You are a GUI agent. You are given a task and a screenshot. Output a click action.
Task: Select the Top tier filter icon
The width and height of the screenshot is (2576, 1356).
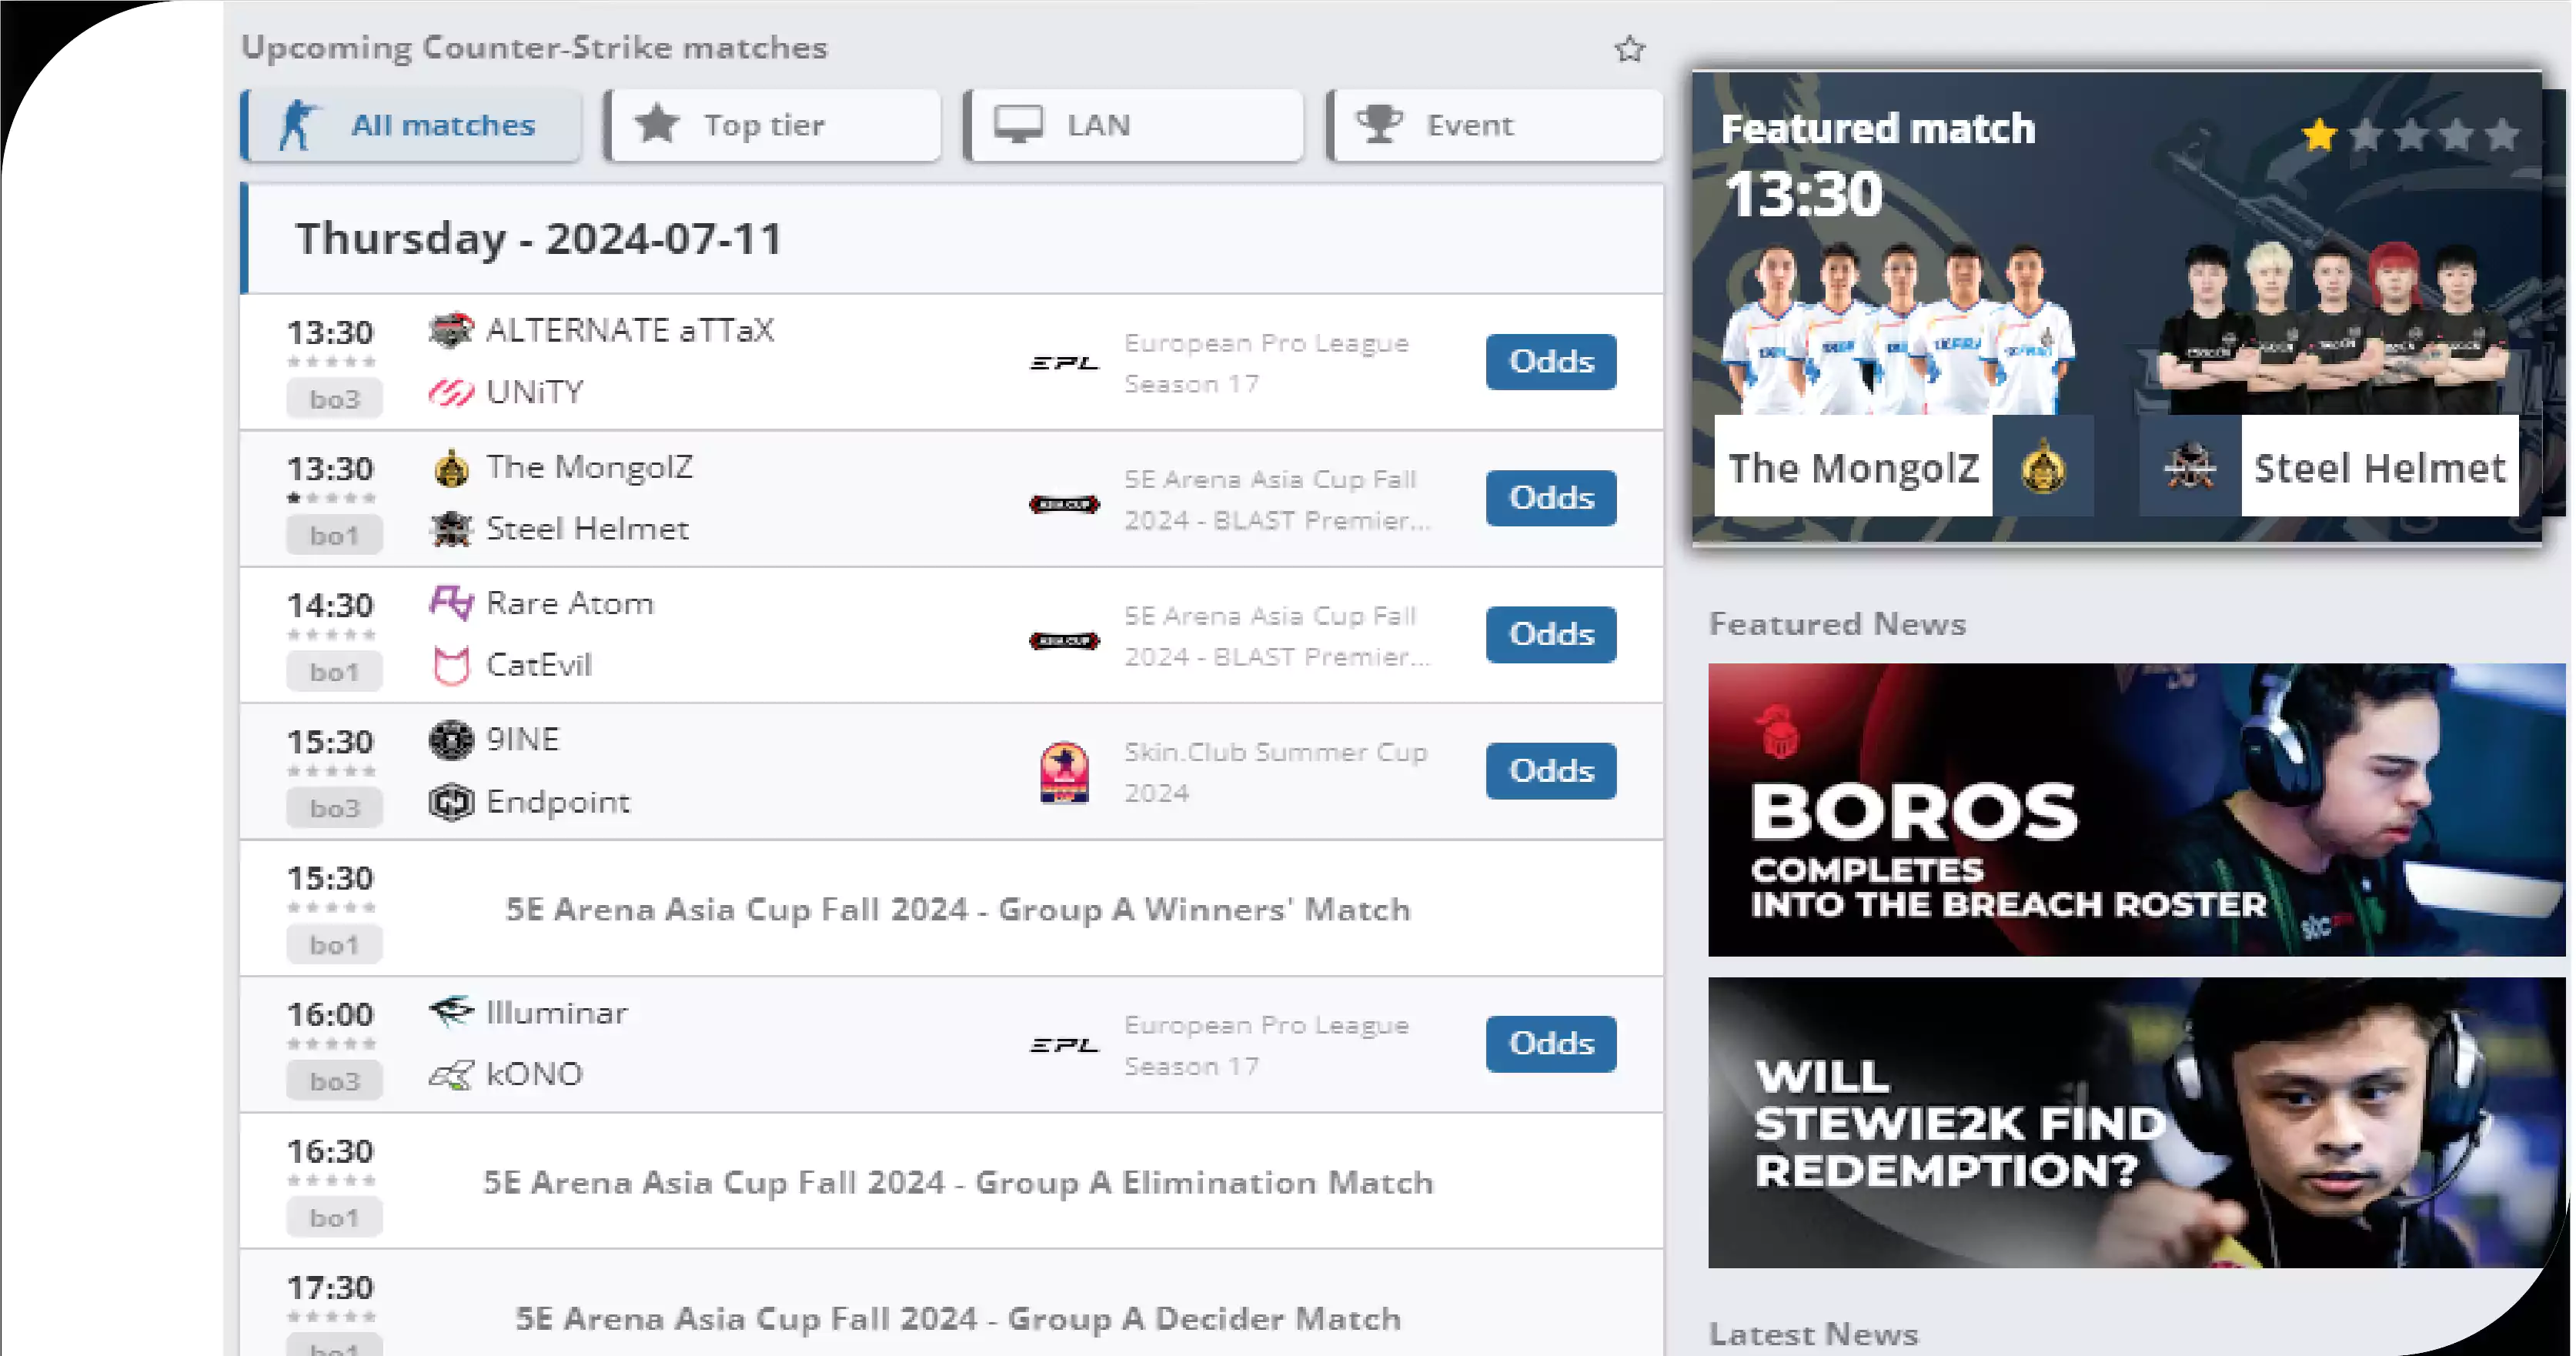tap(660, 125)
